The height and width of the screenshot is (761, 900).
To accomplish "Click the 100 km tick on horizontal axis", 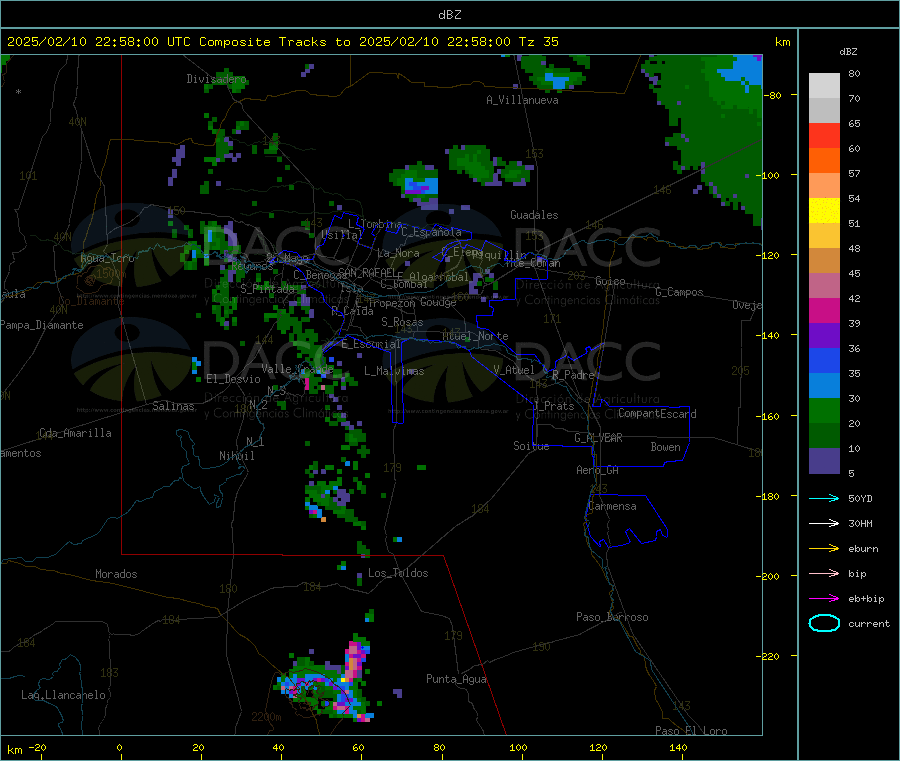I will (518, 747).
